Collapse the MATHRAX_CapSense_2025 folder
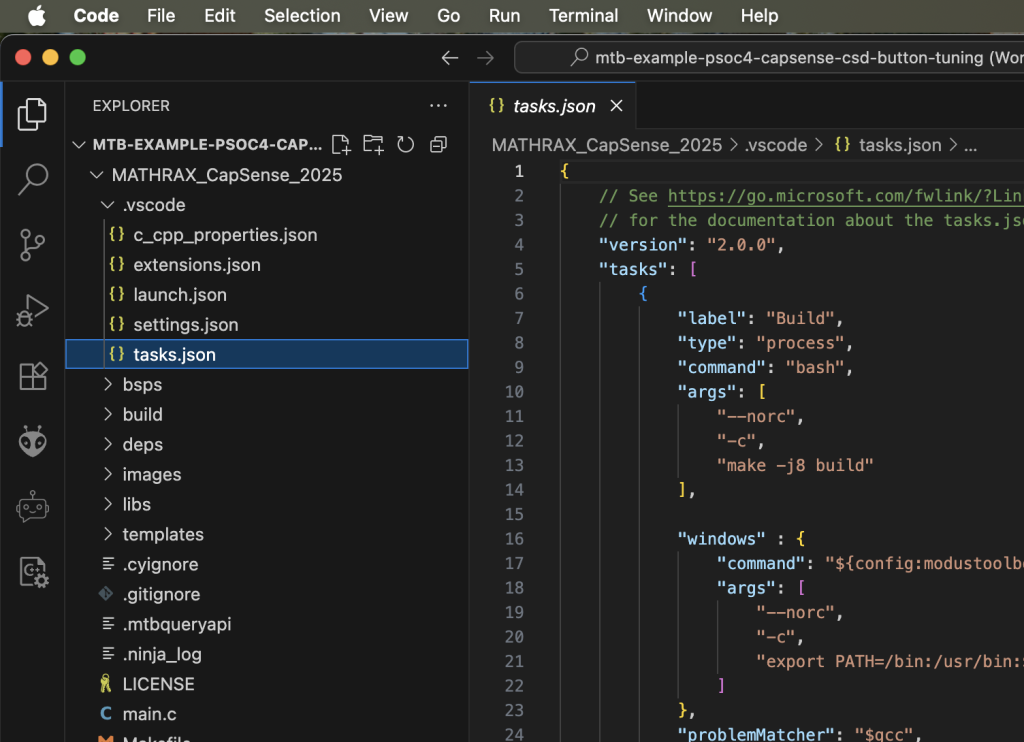 point(97,175)
